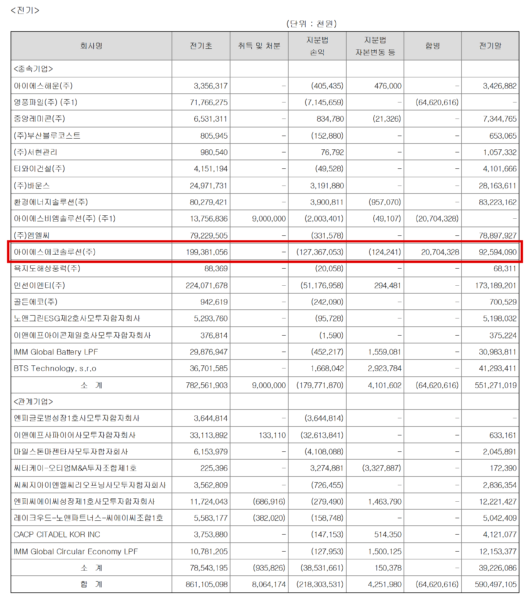Screen dimensions: 530x600
Task: Click the value 10,781,205
Action: click(209, 551)
